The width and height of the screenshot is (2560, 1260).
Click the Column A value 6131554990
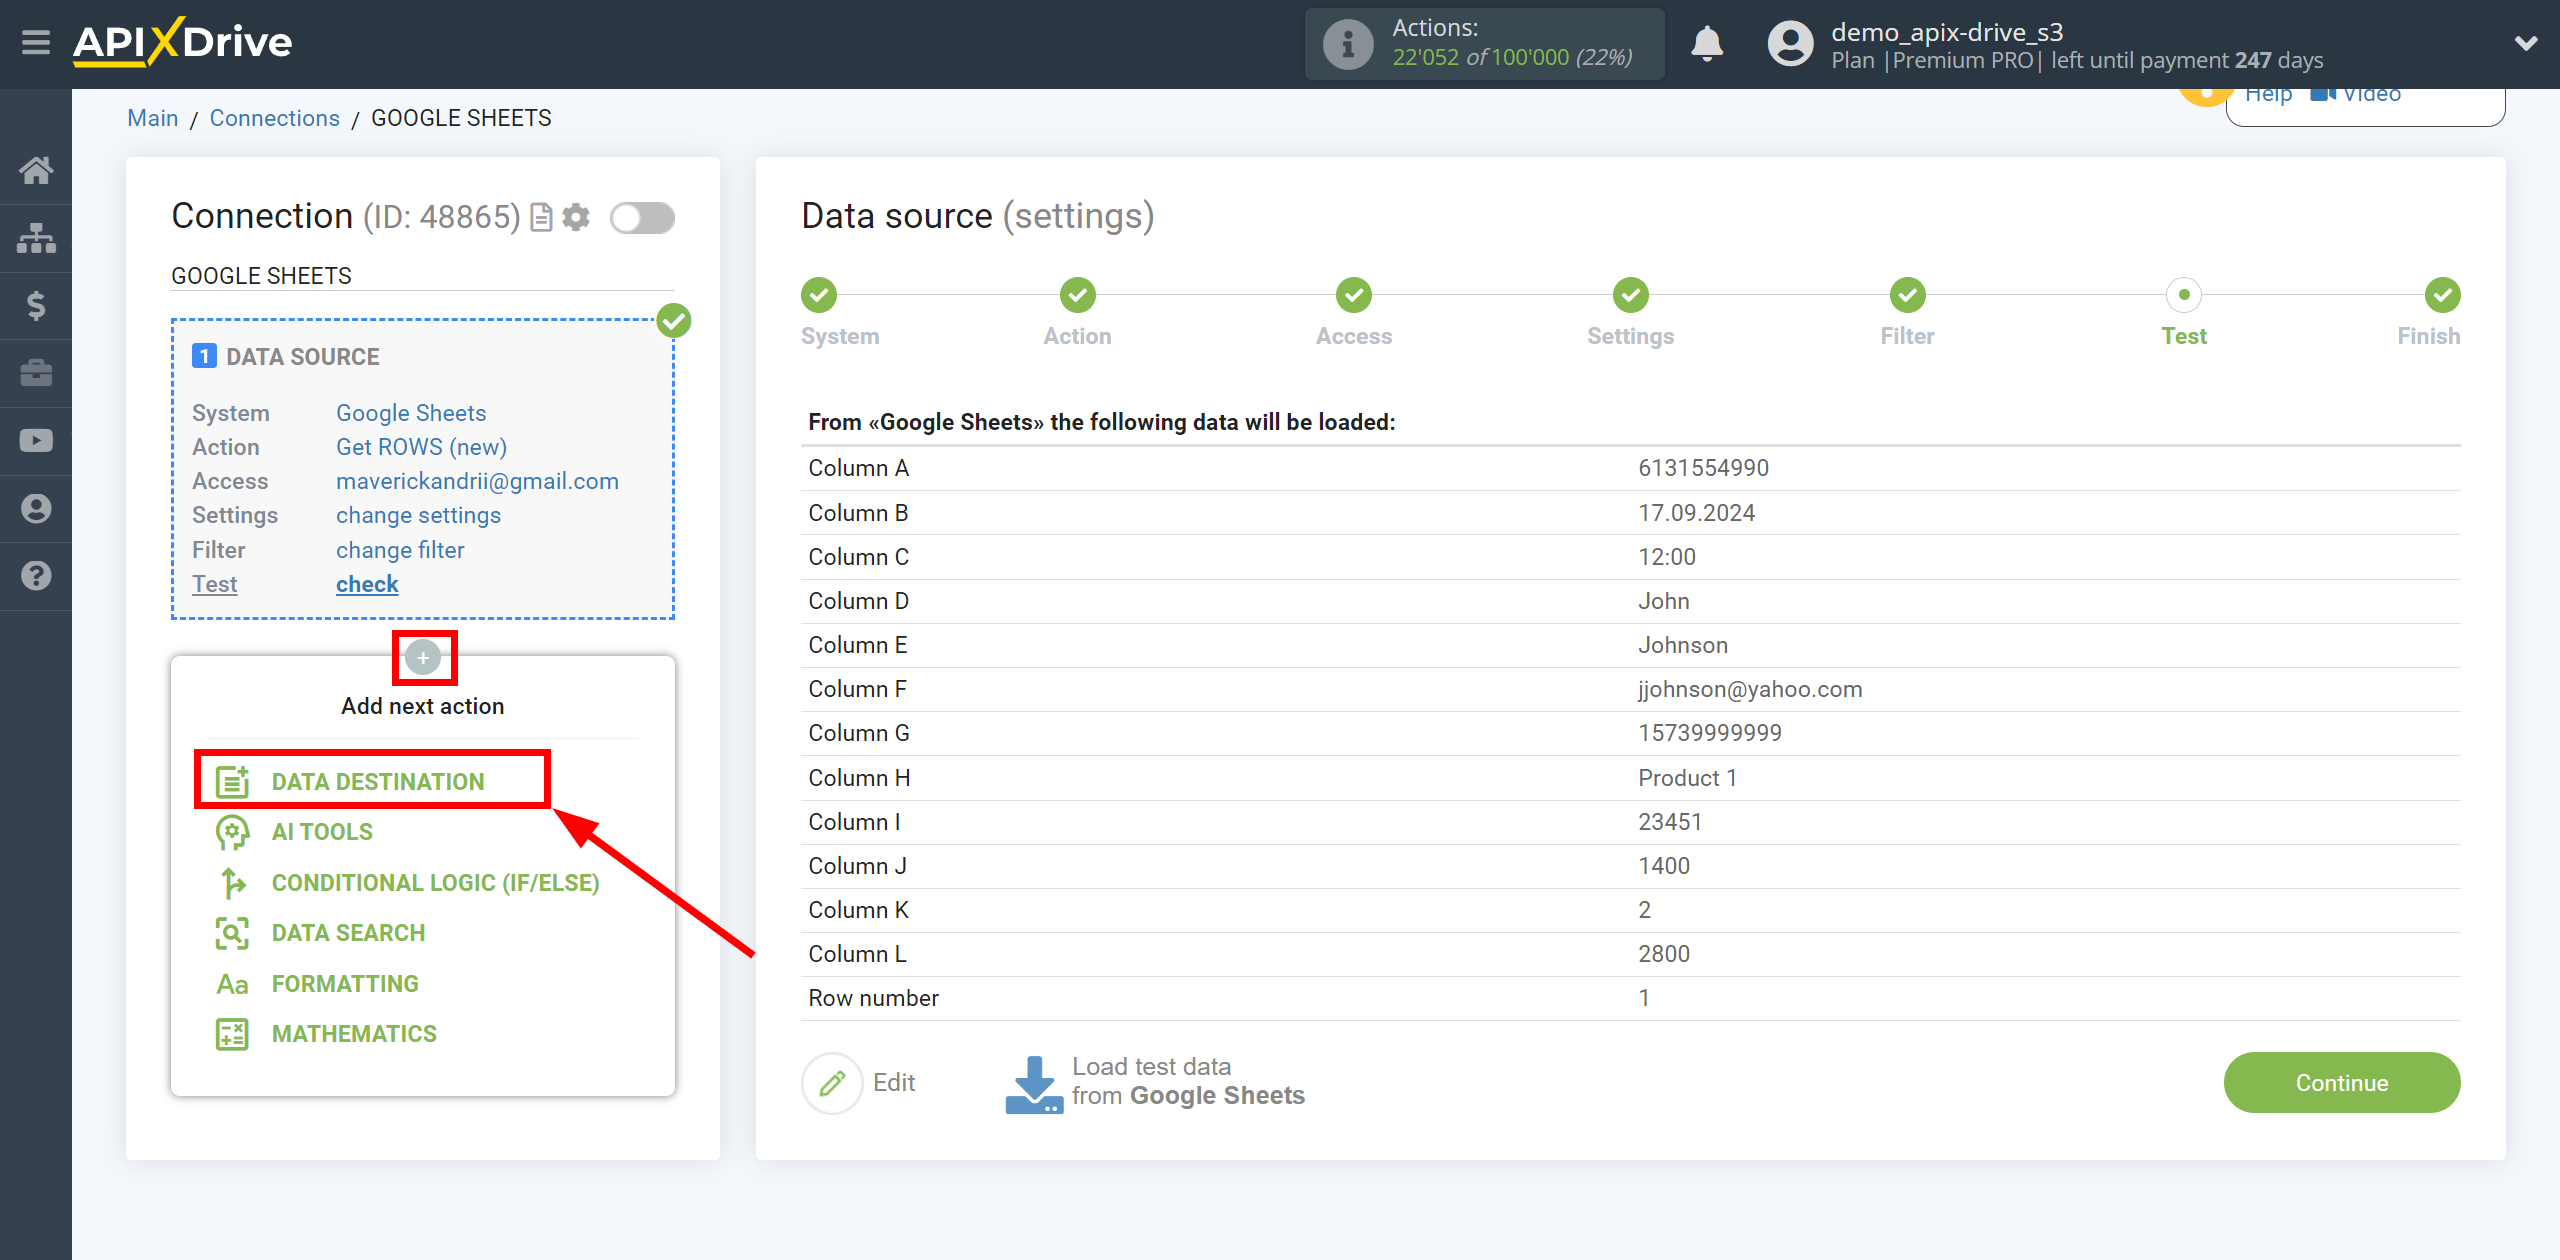1703,468
